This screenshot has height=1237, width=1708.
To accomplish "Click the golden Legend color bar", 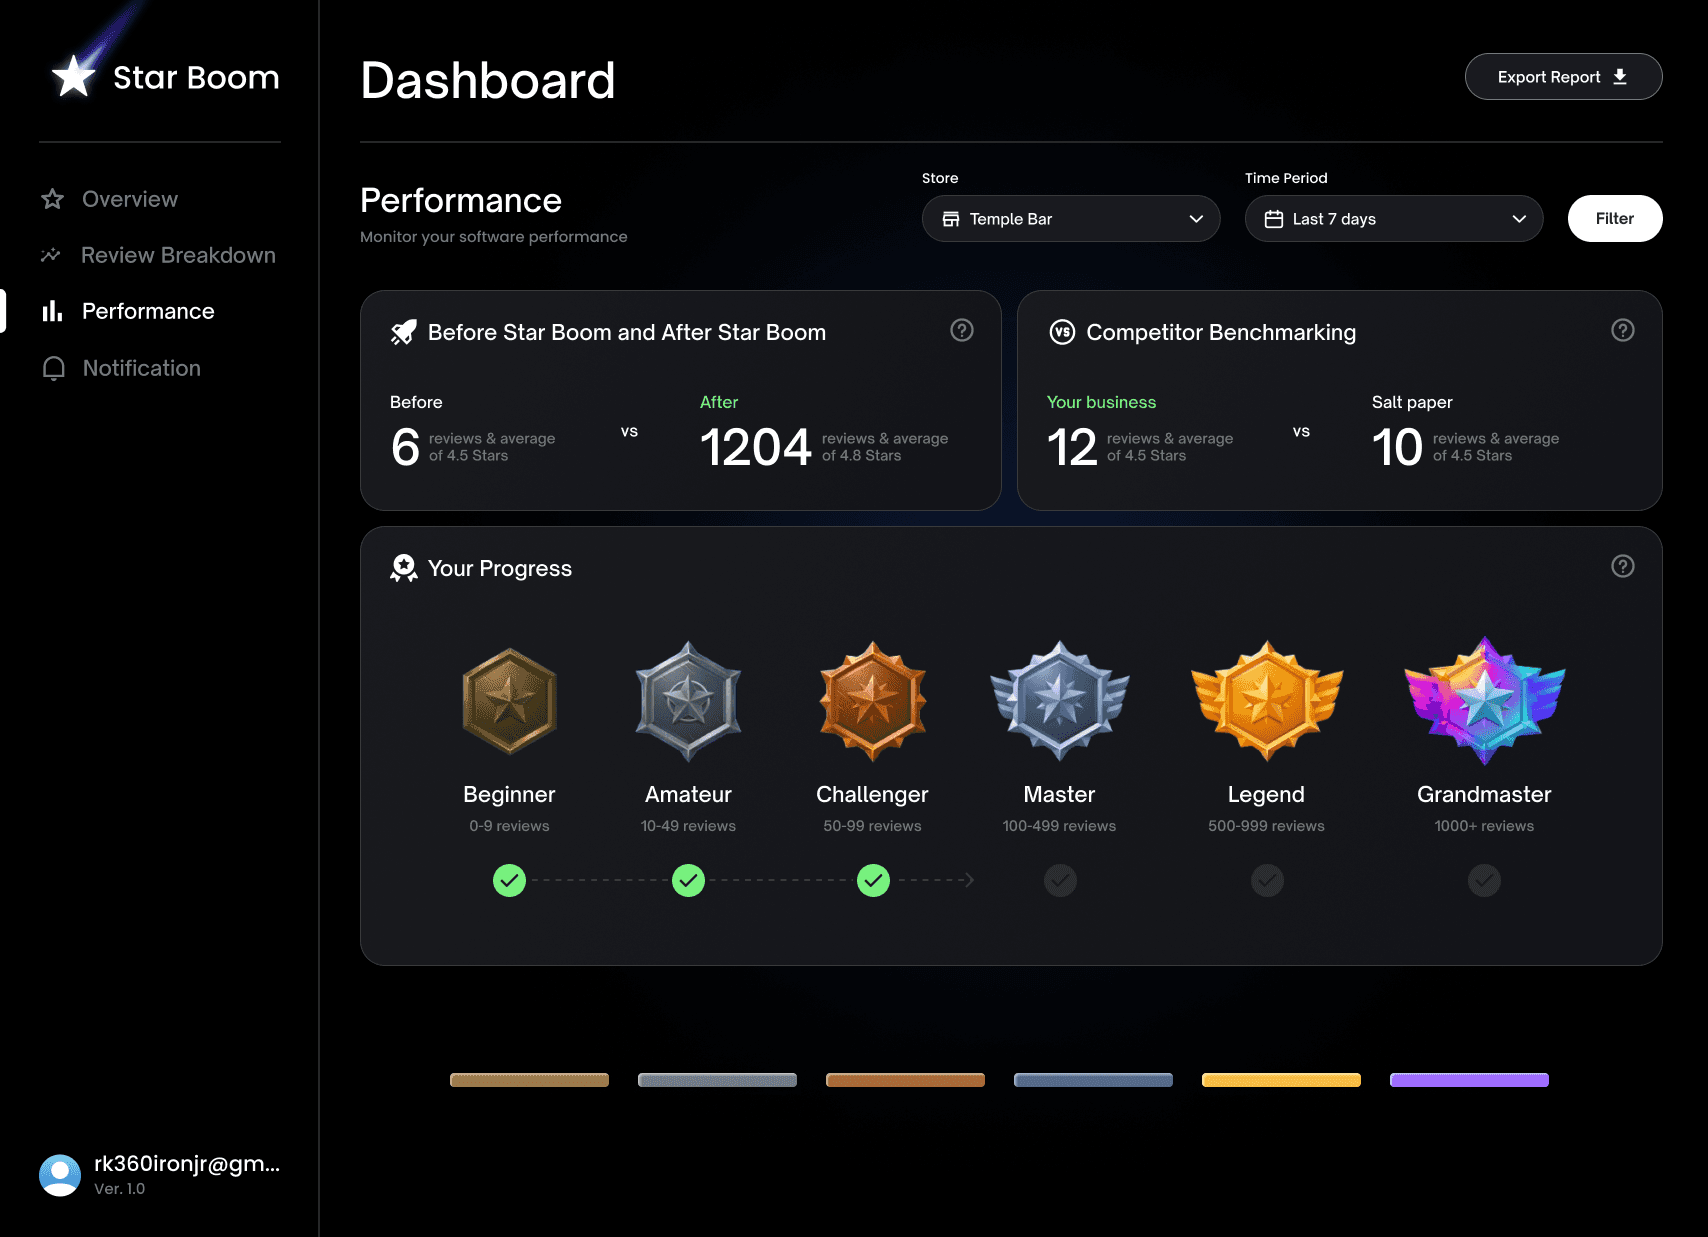I will [1281, 1080].
